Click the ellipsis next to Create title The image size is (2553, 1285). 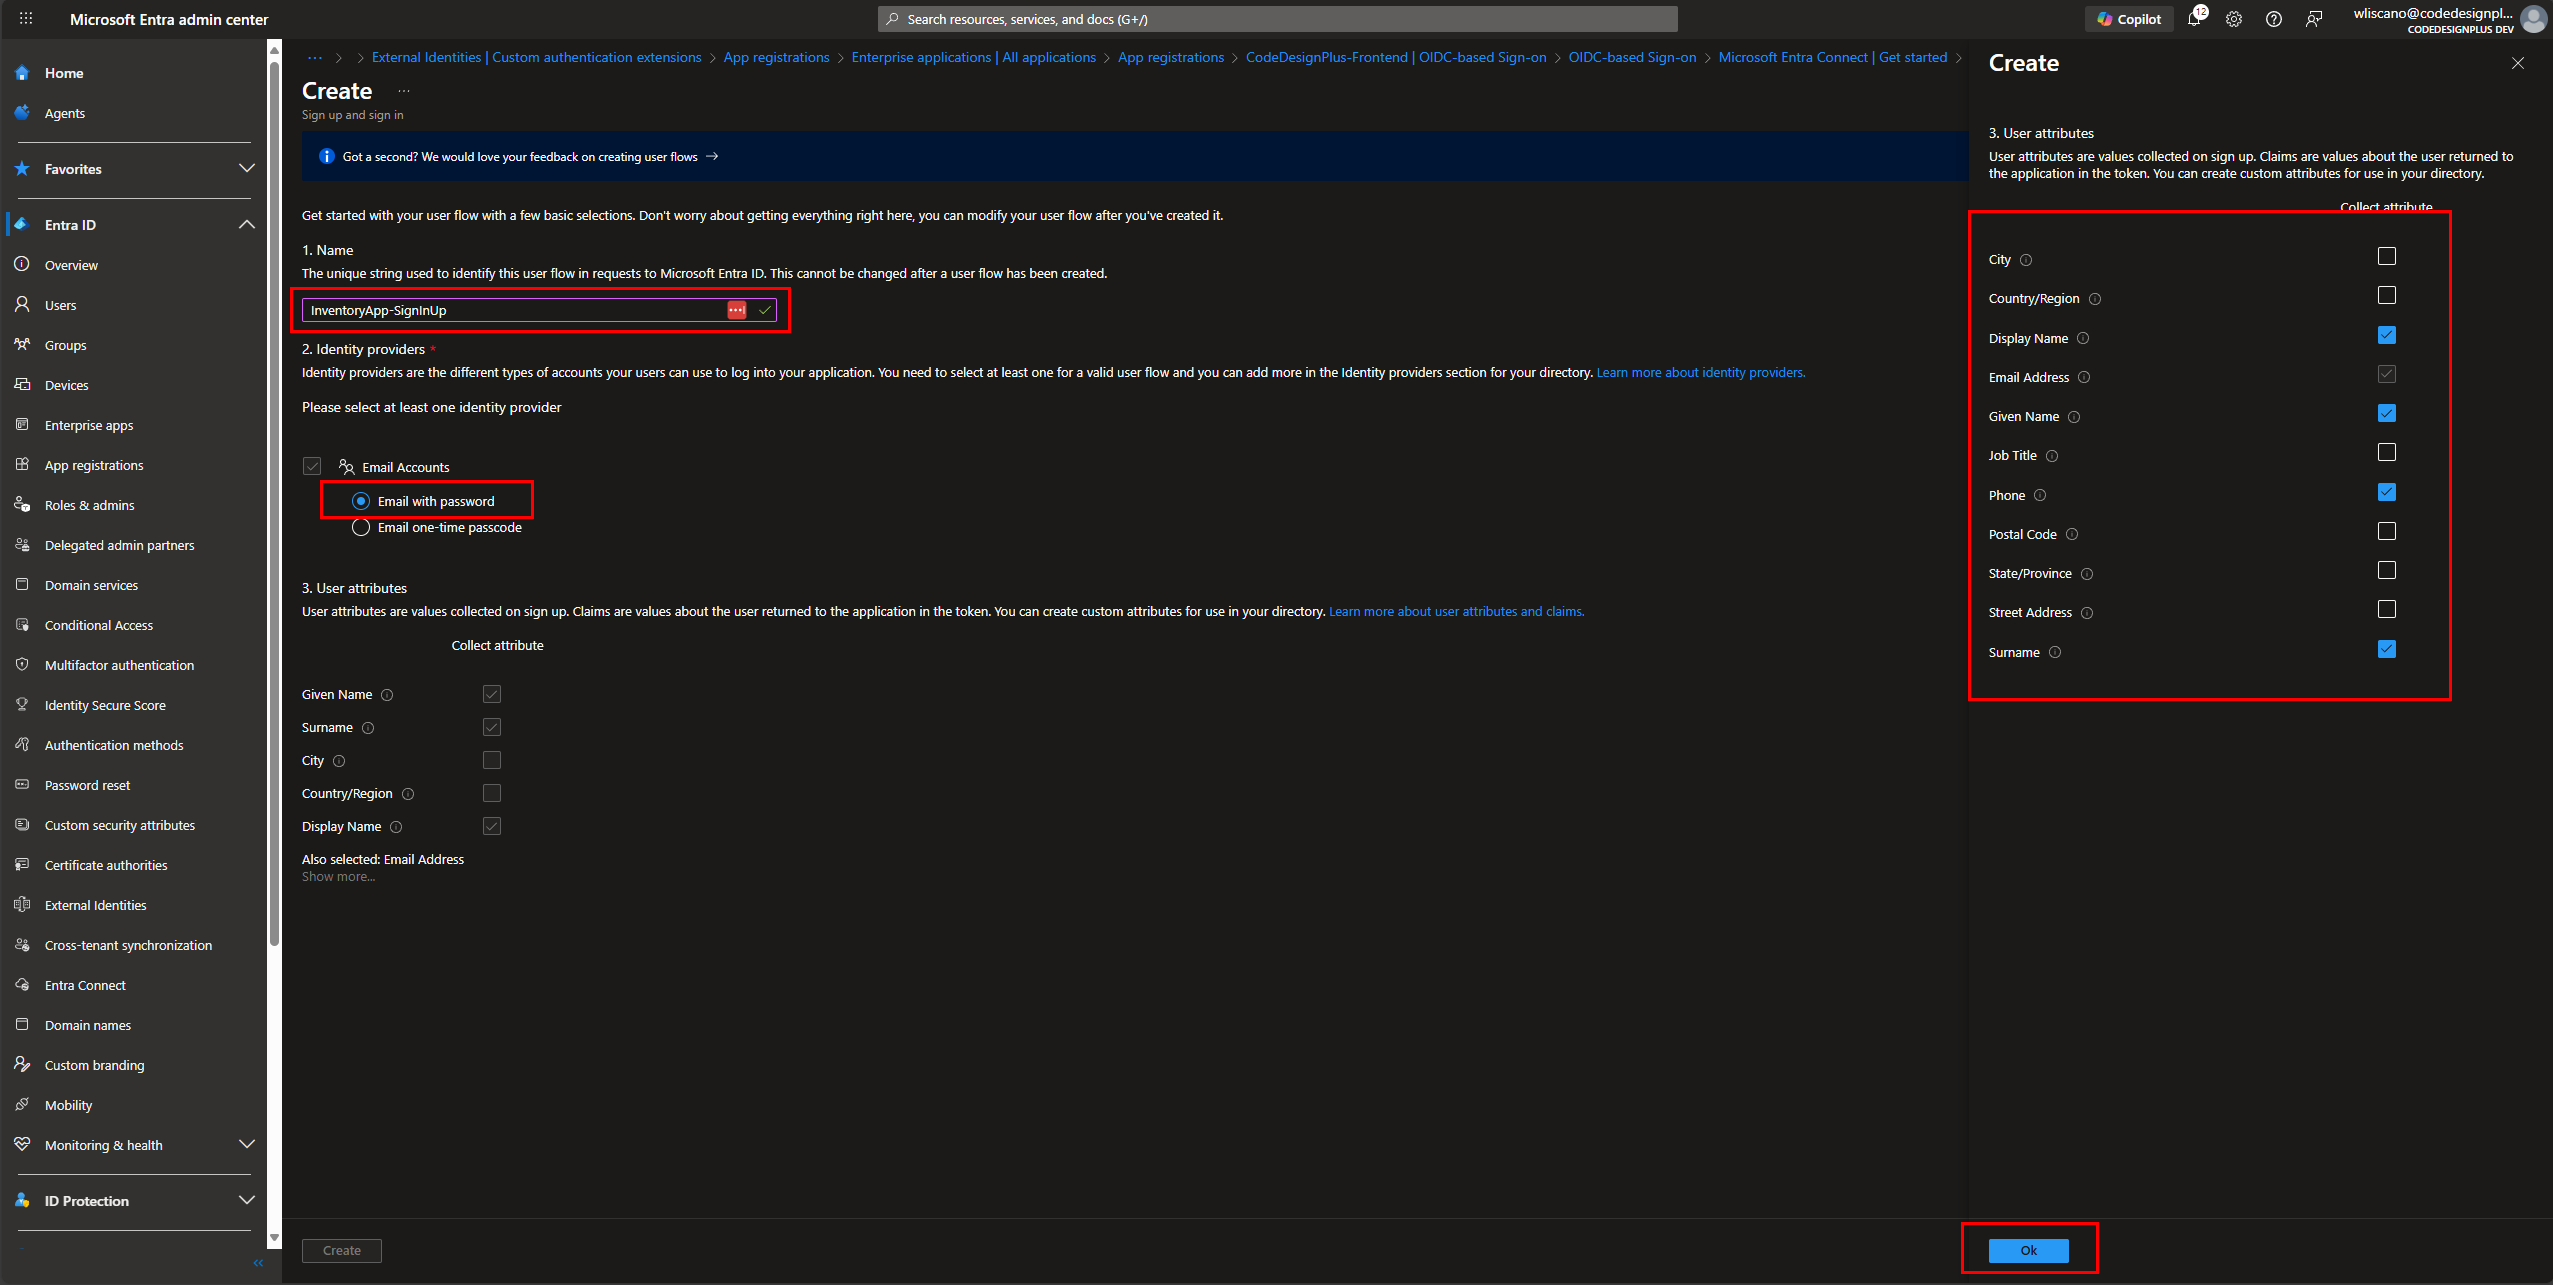tap(404, 91)
